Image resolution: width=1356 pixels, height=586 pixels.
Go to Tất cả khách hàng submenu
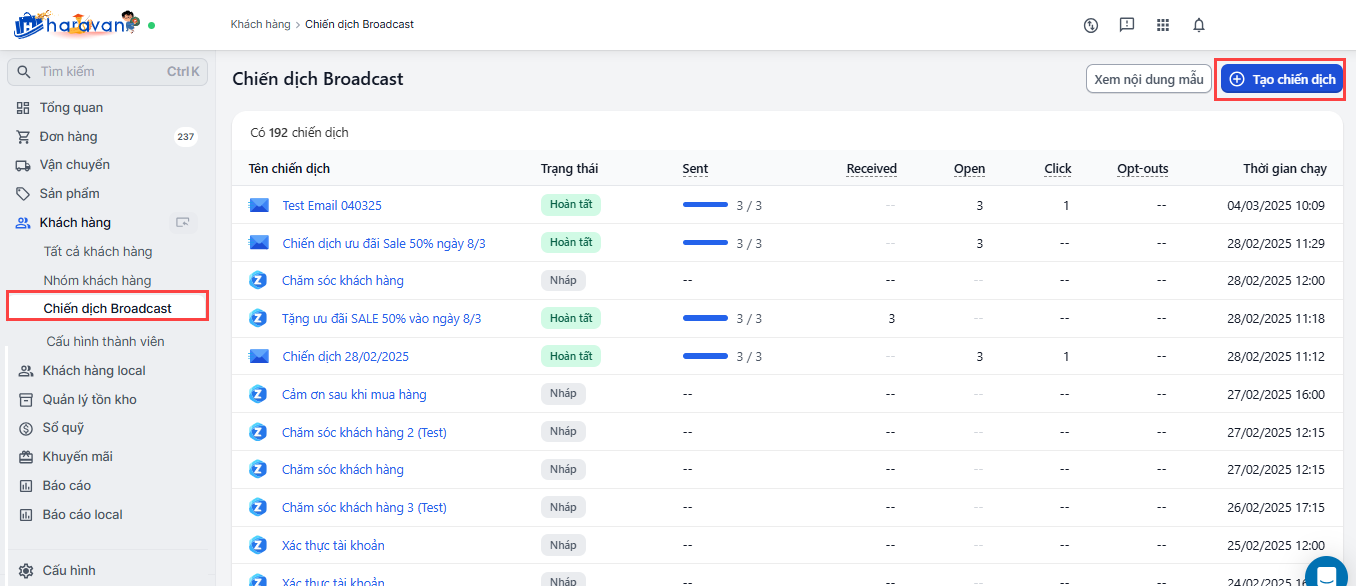click(x=98, y=252)
